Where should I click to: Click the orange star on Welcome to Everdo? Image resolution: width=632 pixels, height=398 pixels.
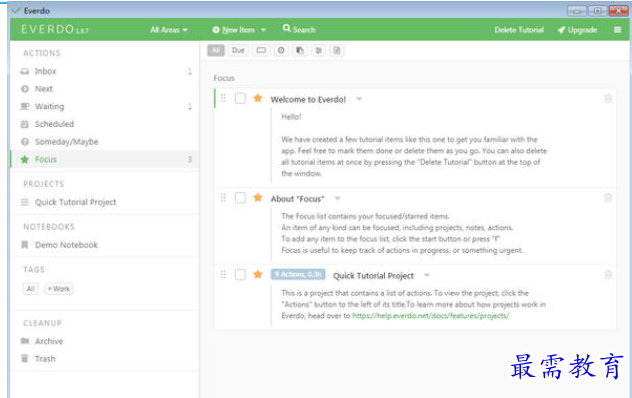coord(258,98)
